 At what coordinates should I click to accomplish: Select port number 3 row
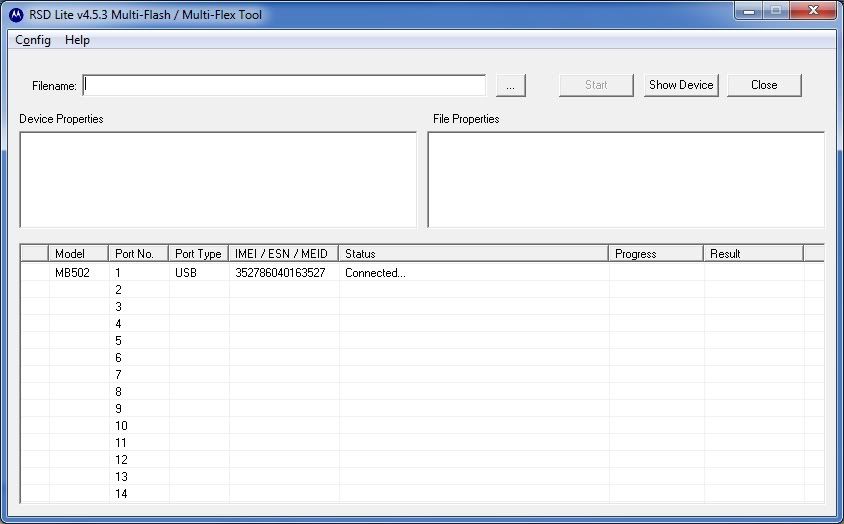(x=423, y=306)
